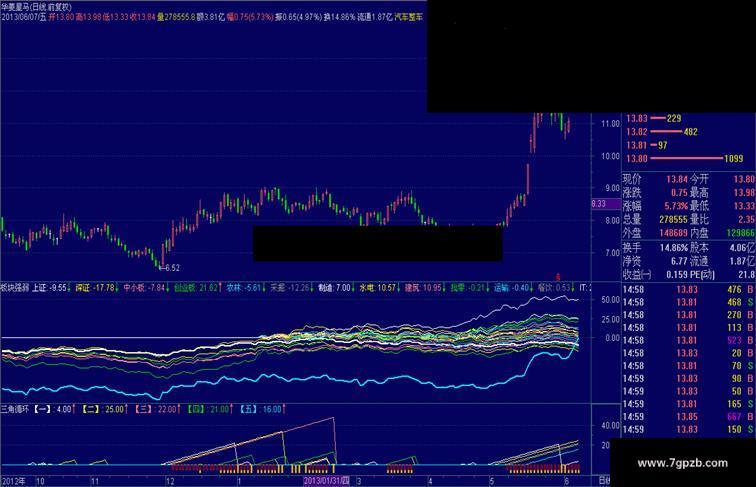Click the 中小板 -7.84 indicator value
Screen dimensions: 756x487
(144, 288)
